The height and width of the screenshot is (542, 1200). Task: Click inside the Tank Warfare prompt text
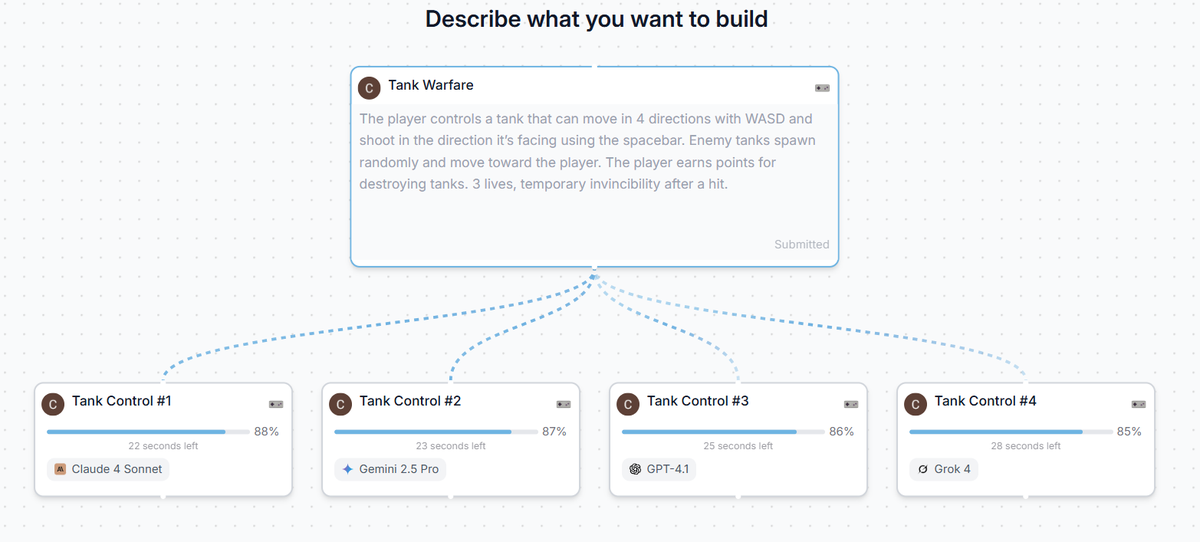(587, 151)
